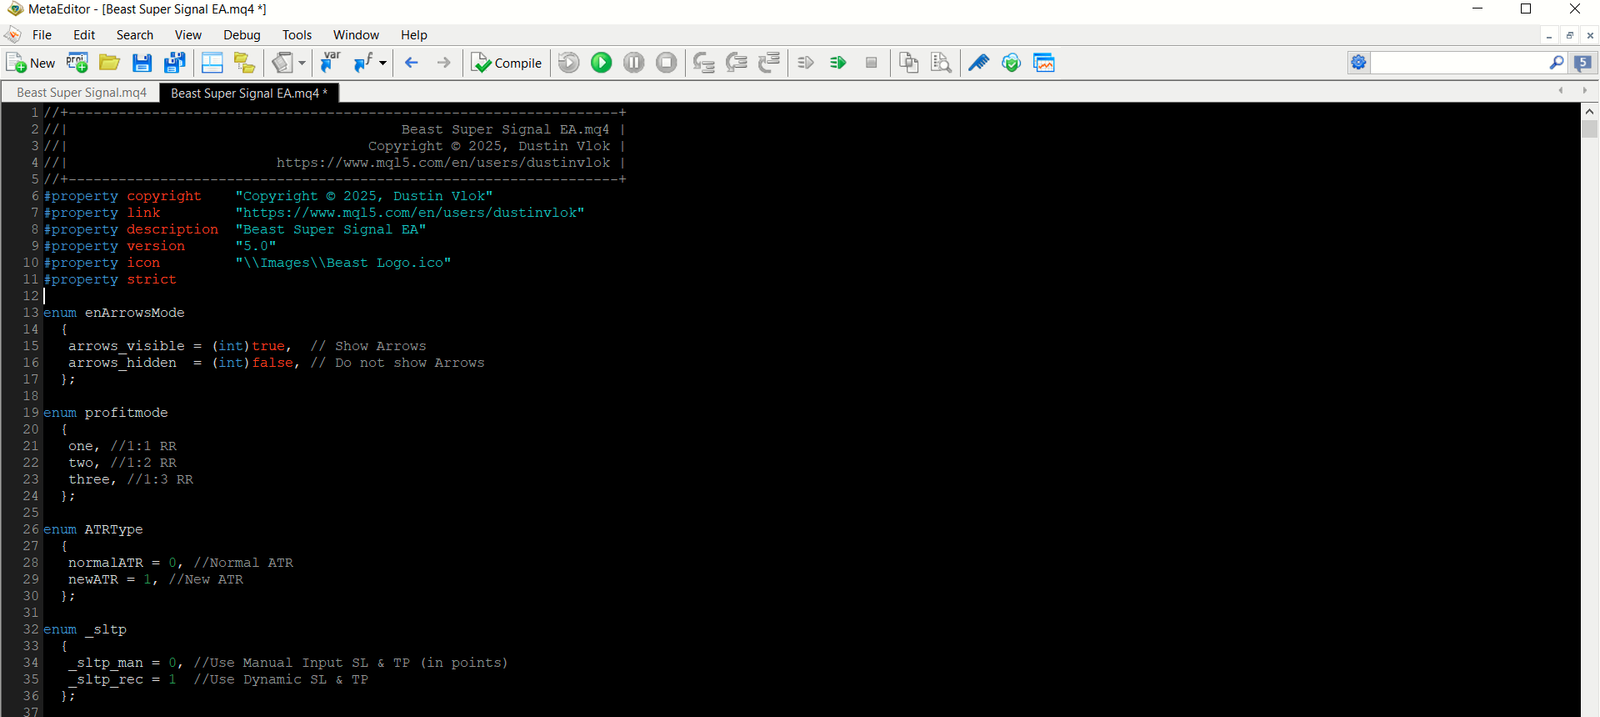Switch to Beast Super Signal.mq4 tab

[x=81, y=93]
